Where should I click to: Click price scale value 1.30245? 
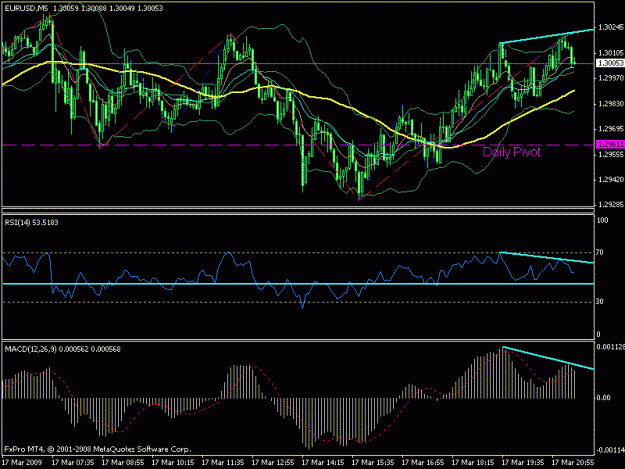click(x=611, y=27)
